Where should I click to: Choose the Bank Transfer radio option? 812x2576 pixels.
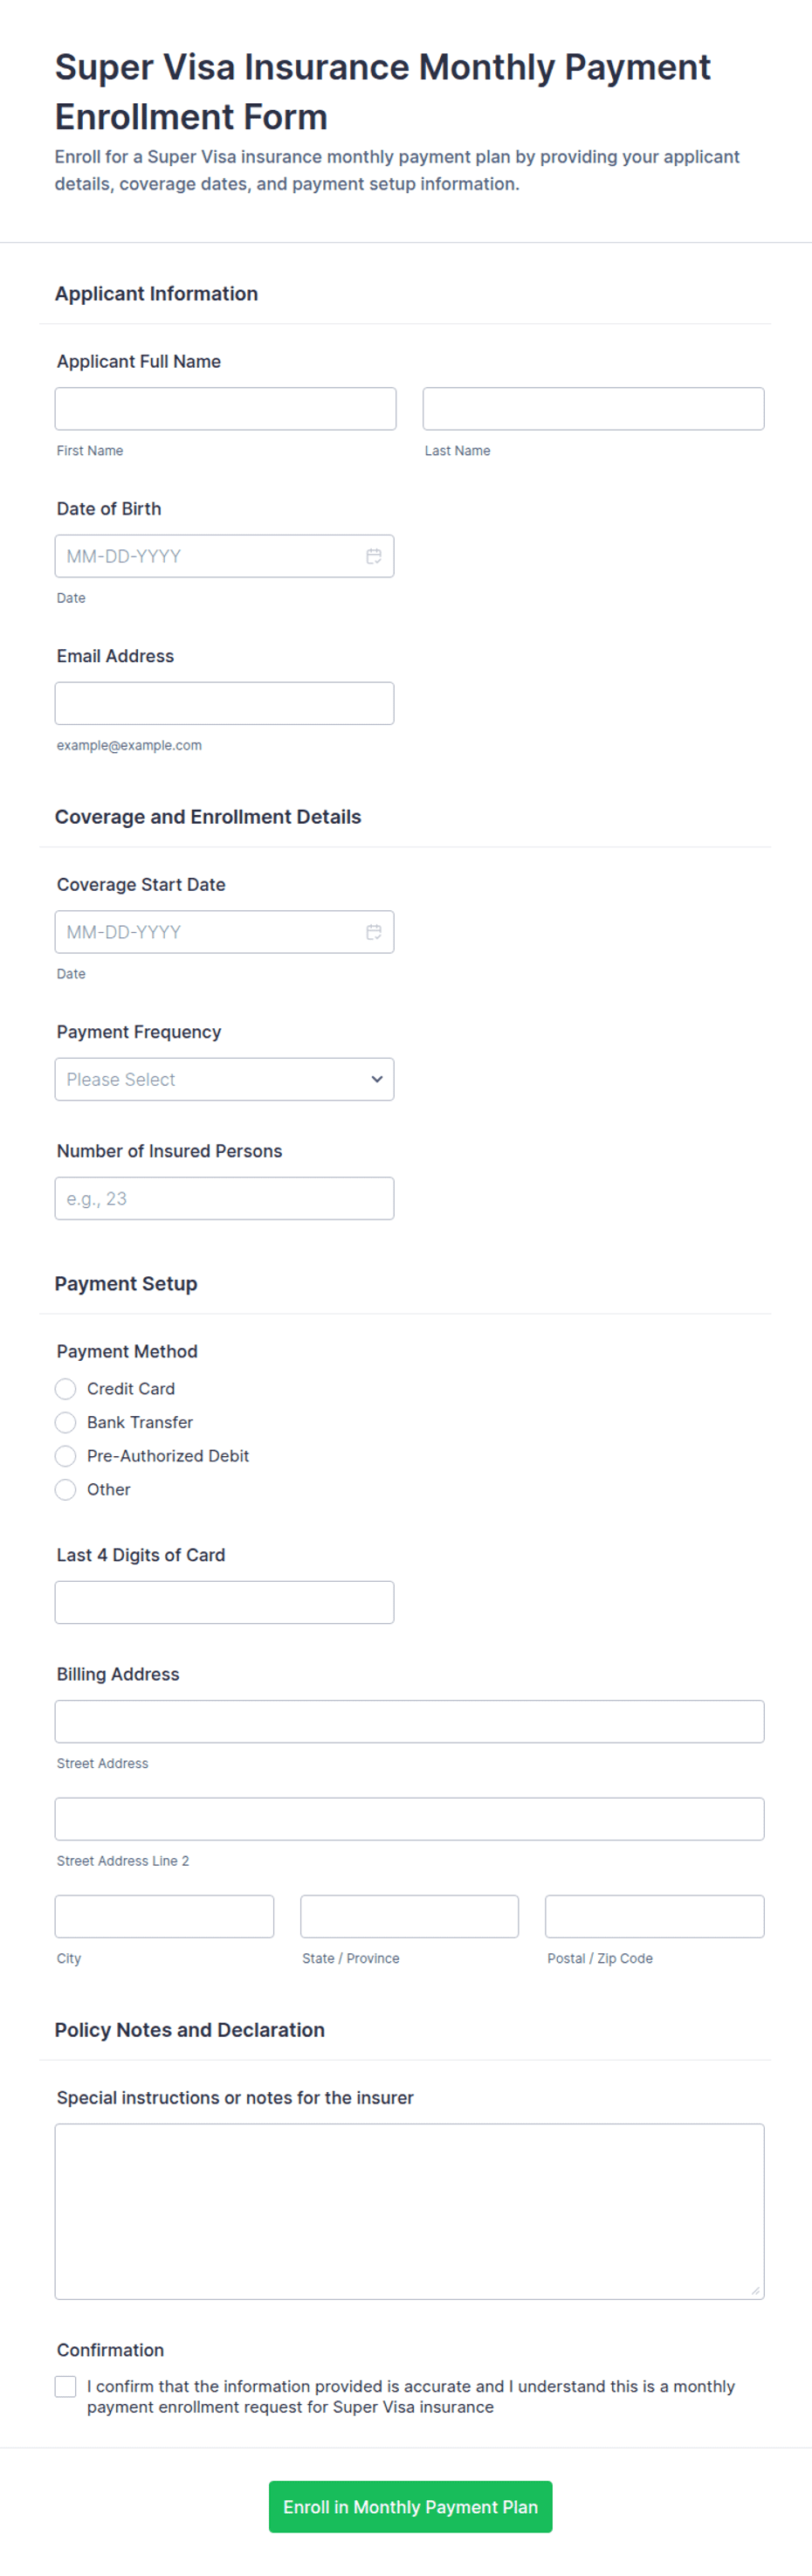click(x=66, y=1422)
